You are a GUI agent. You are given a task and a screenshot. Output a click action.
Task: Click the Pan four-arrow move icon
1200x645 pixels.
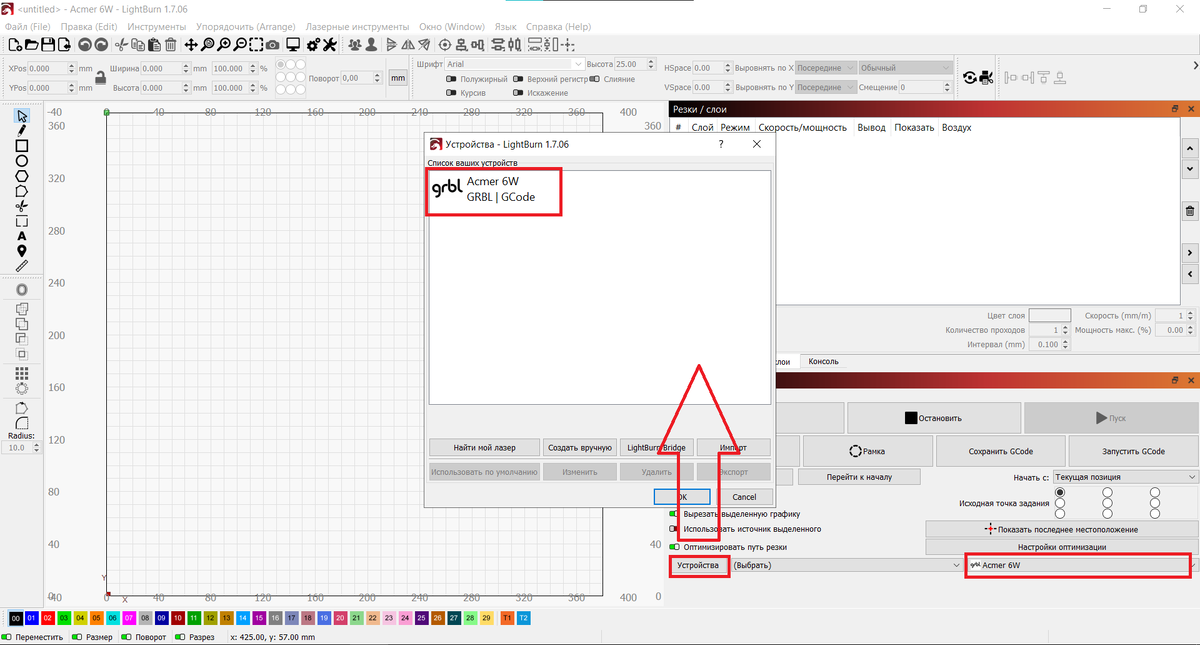tap(191, 45)
